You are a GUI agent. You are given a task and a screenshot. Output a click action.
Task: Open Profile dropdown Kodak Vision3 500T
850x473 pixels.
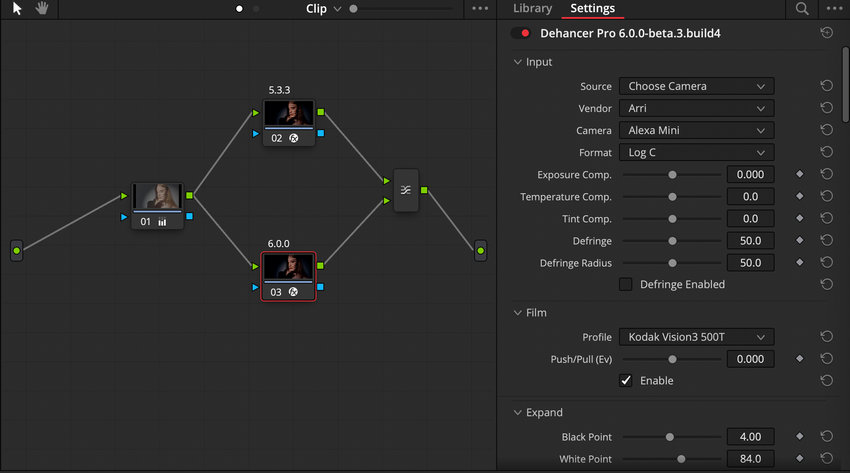click(x=697, y=337)
